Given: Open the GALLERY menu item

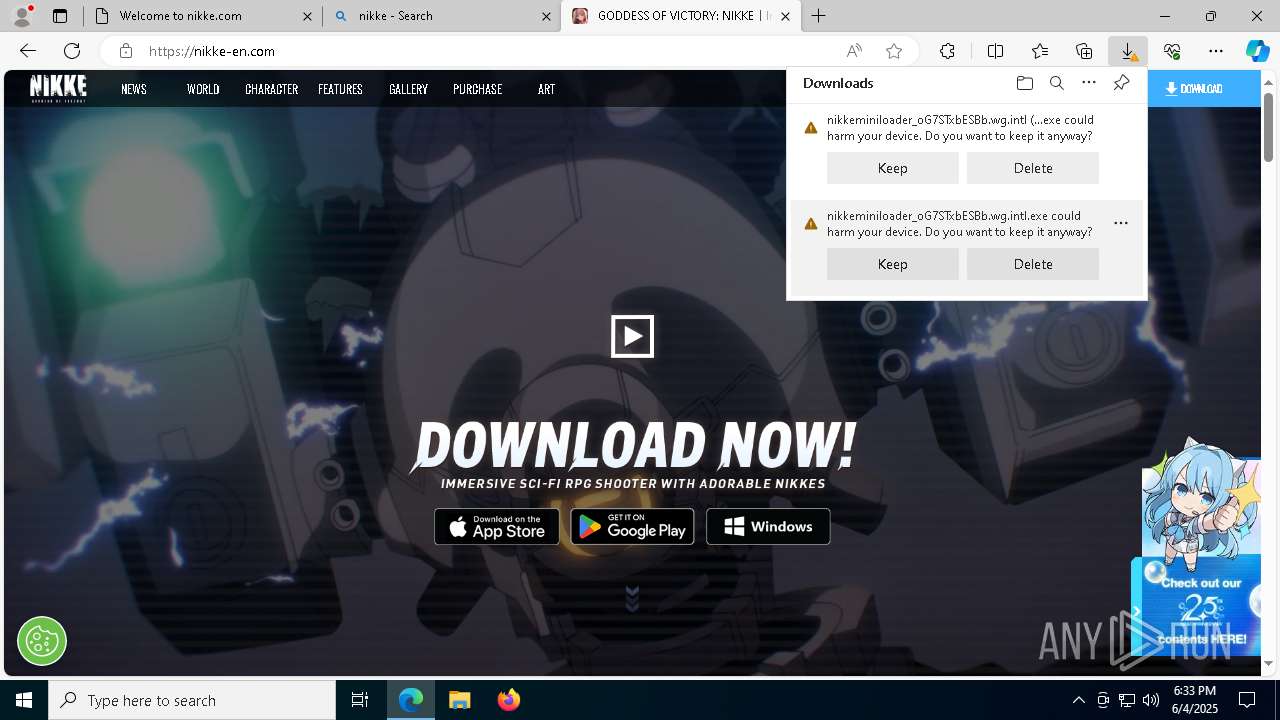Looking at the screenshot, I should (408, 89).
